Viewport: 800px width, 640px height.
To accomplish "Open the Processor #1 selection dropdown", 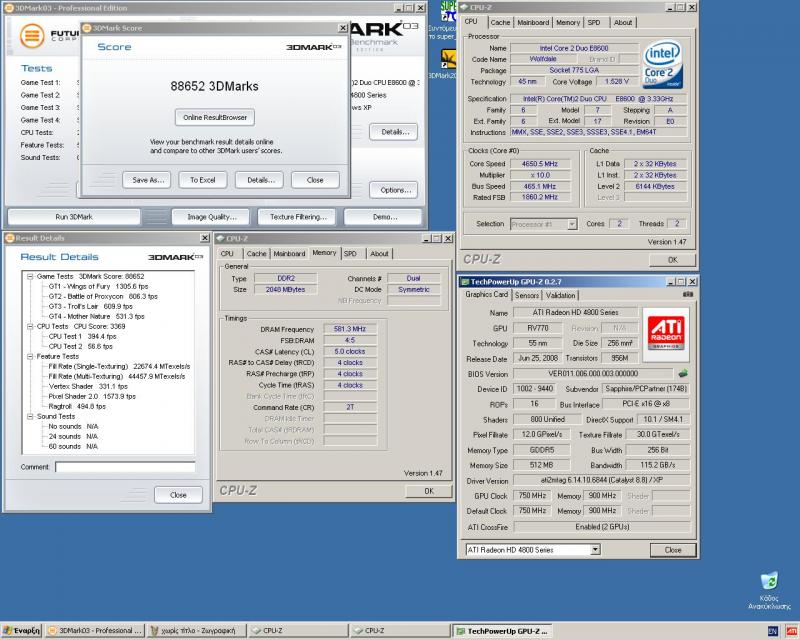I will click(x=572, y=224).
